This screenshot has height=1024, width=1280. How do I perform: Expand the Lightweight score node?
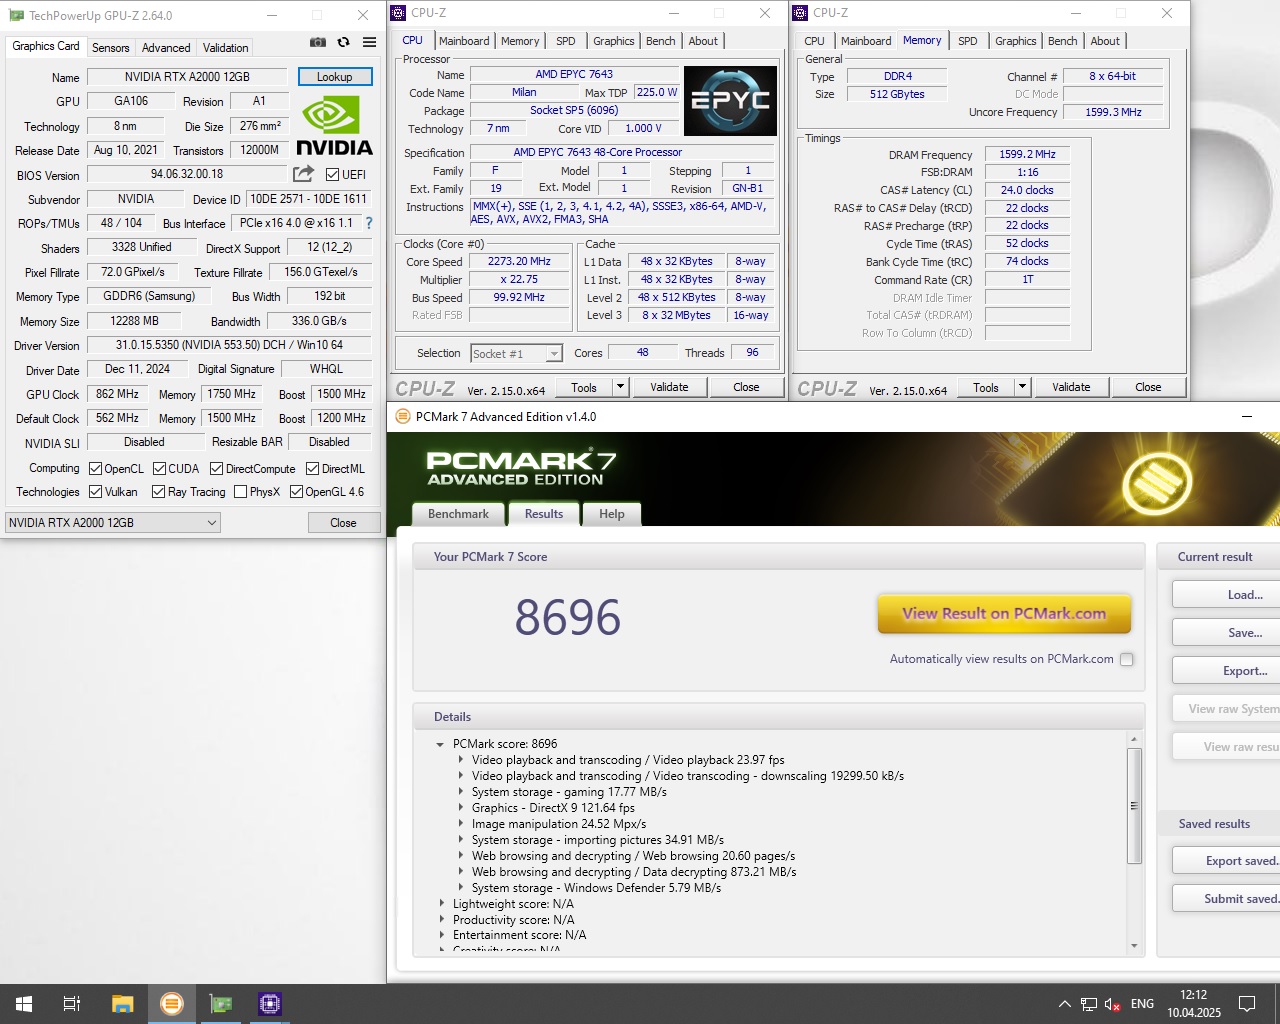pyautogui.click(x=442, y=904)
